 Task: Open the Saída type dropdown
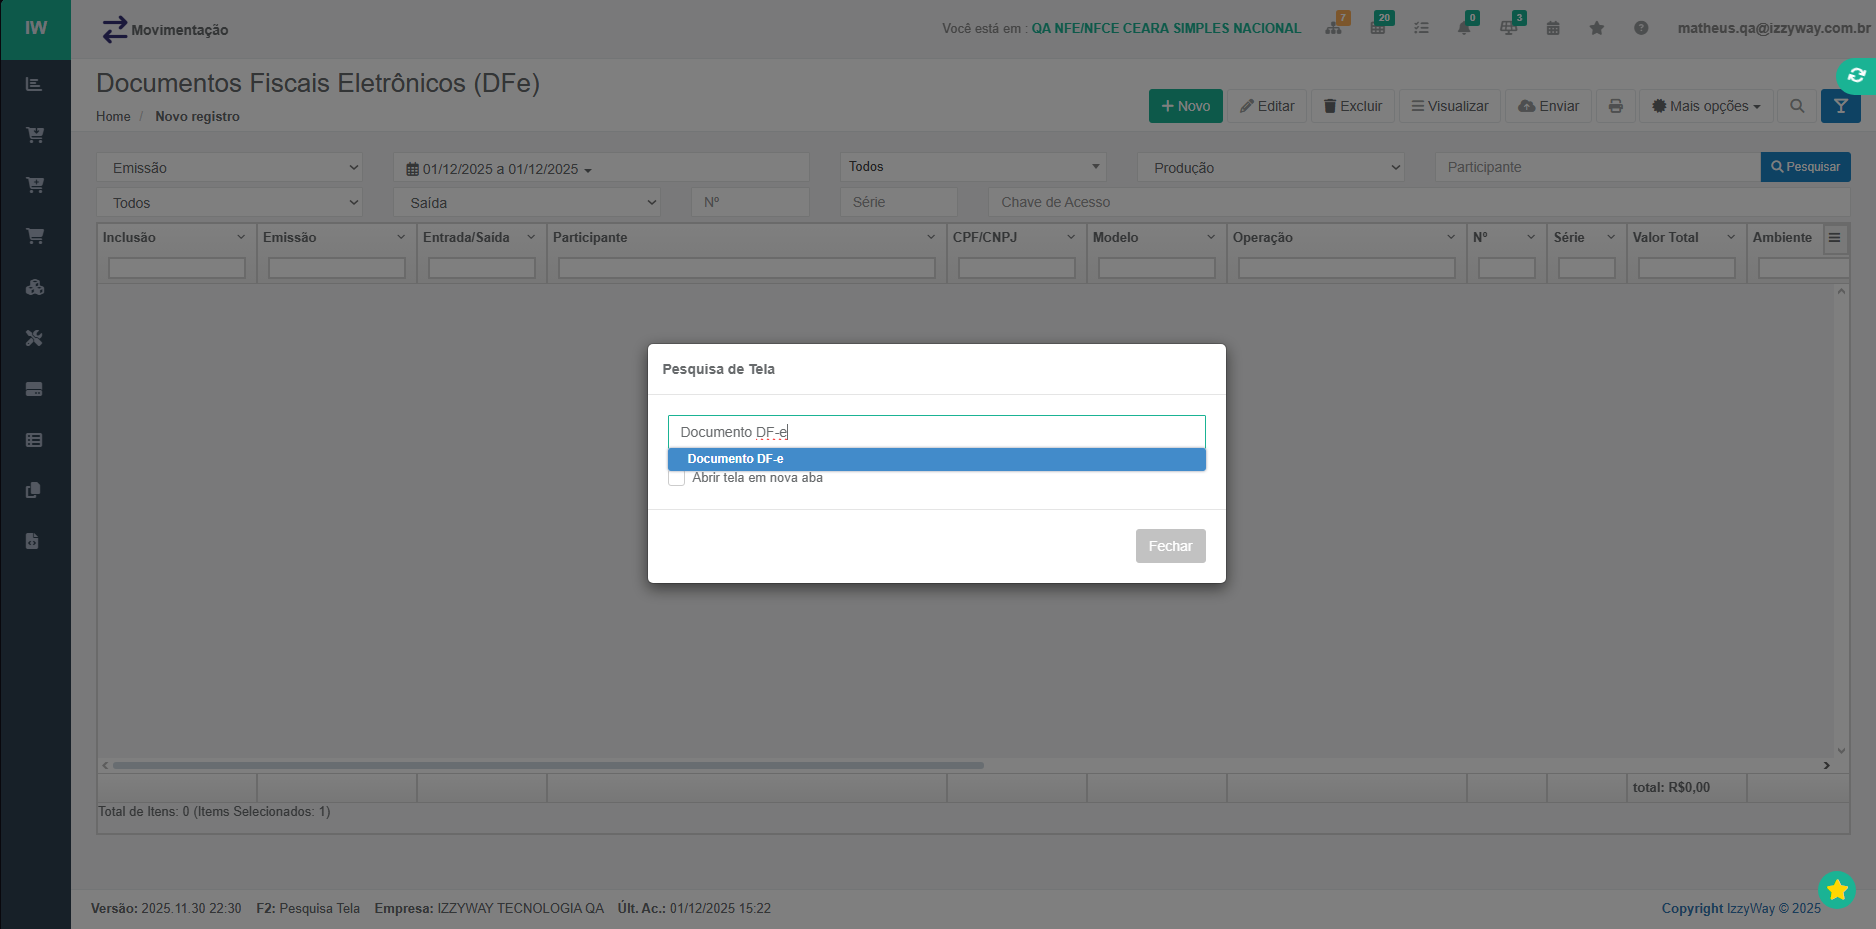(526, 203)
